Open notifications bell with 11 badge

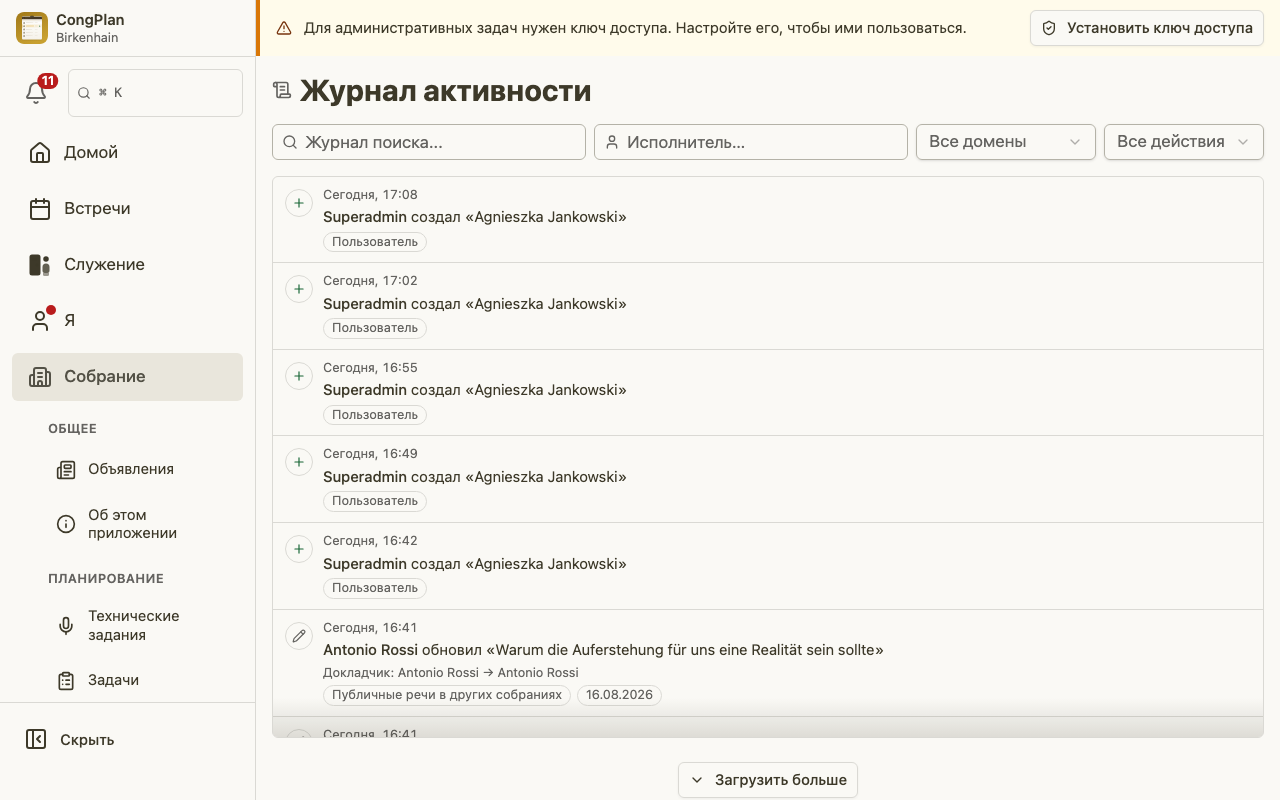click(x=37, y=92)
